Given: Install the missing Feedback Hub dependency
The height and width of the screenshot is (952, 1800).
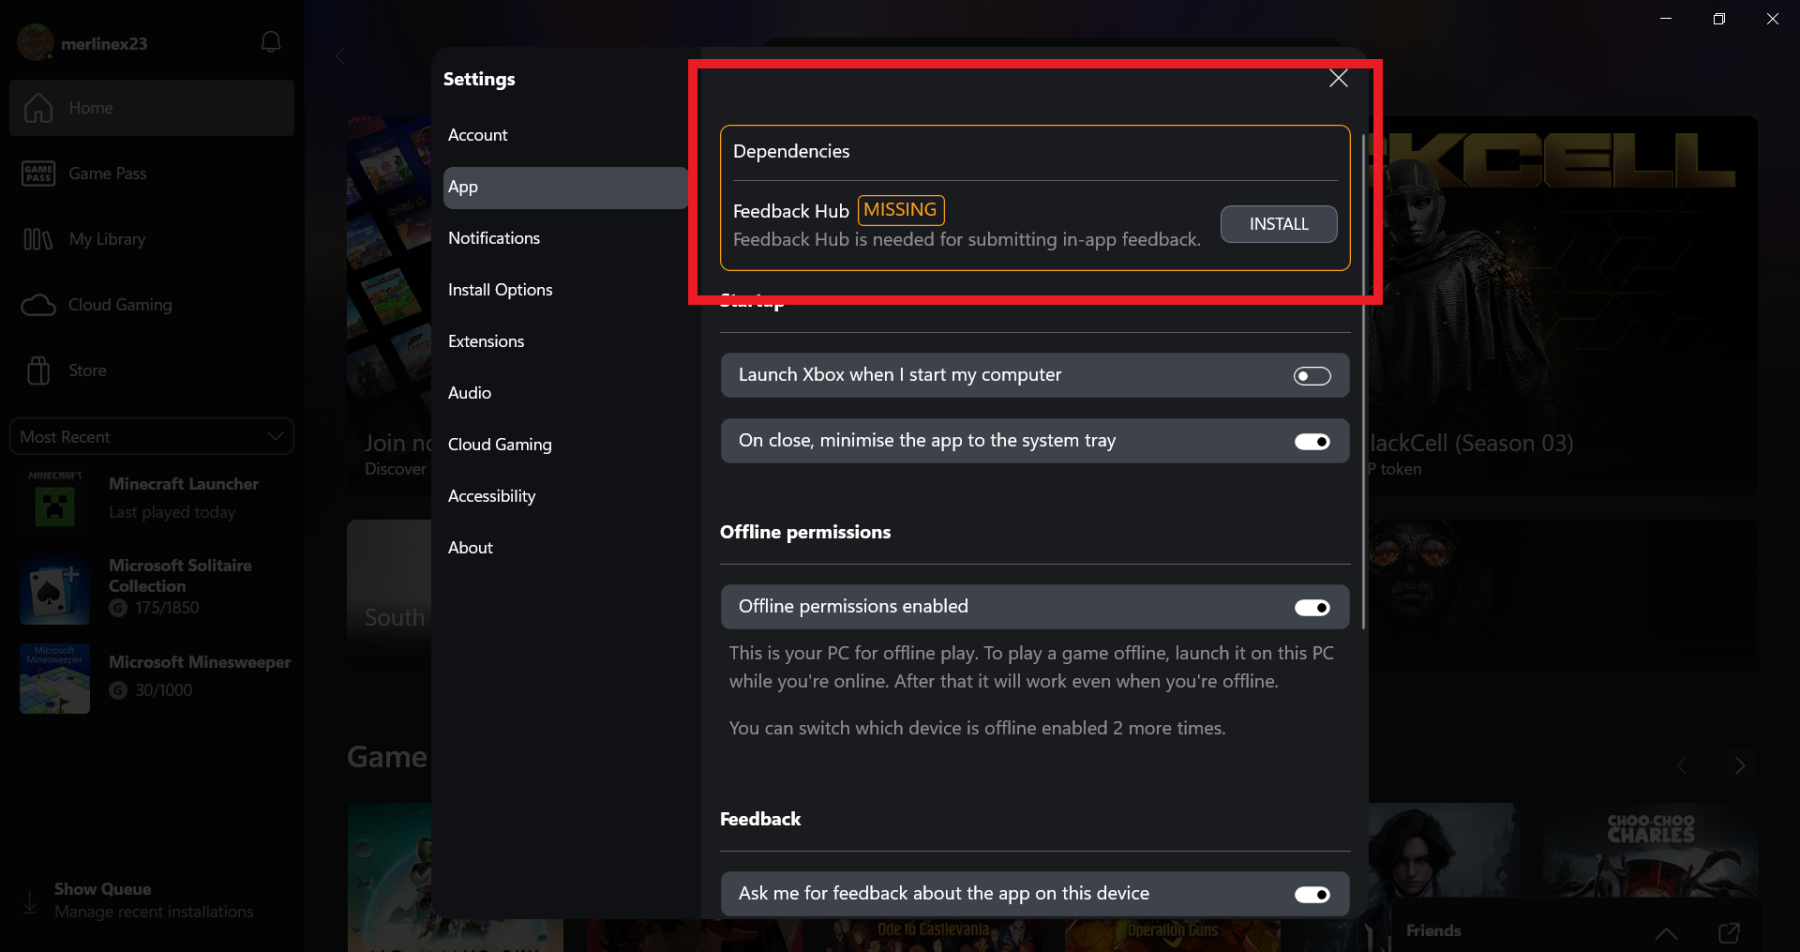Looking at the screenshot, I should pos(1278,224).
